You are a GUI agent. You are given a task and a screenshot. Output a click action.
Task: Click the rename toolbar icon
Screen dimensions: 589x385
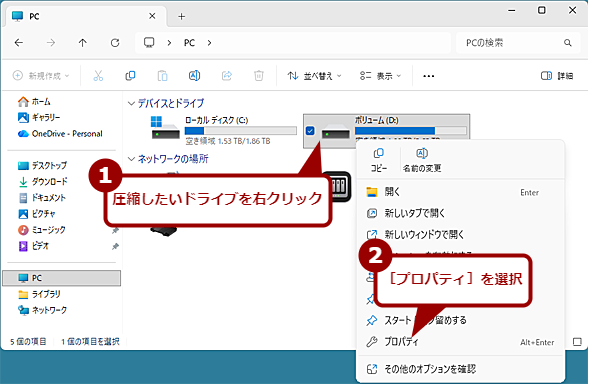[x=194, y=76]
